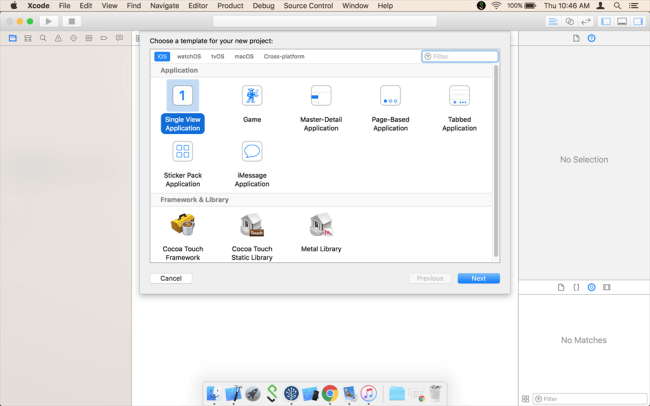The height and width of the screenshot is (406, 650).
Task: Cancel the new project dialog
Action: pyautogui.click(x=171, y=278)
